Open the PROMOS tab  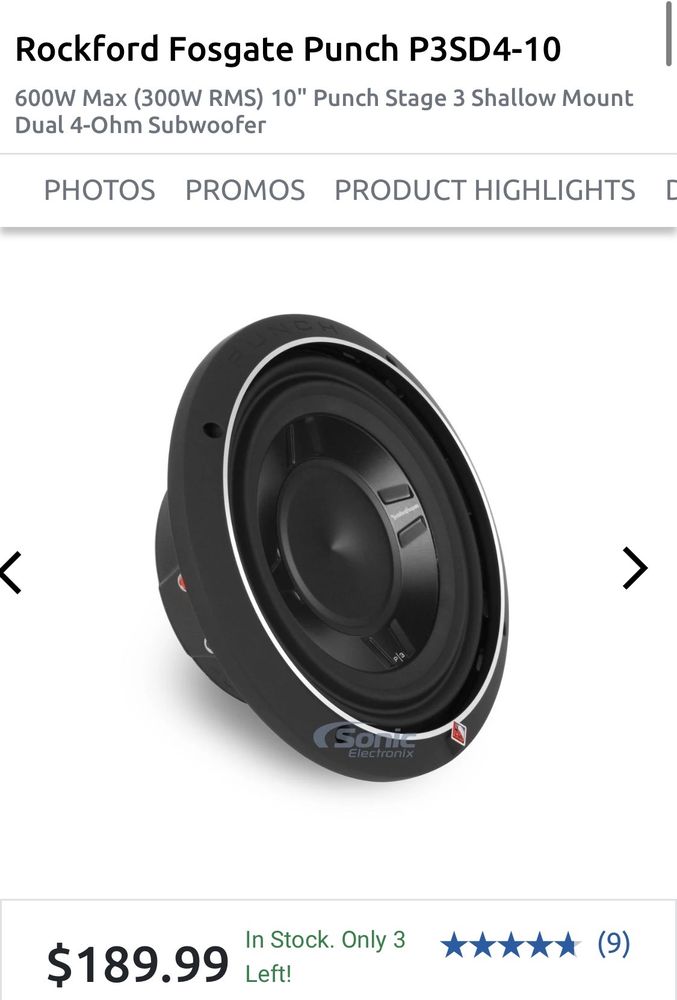coord(245,190)
